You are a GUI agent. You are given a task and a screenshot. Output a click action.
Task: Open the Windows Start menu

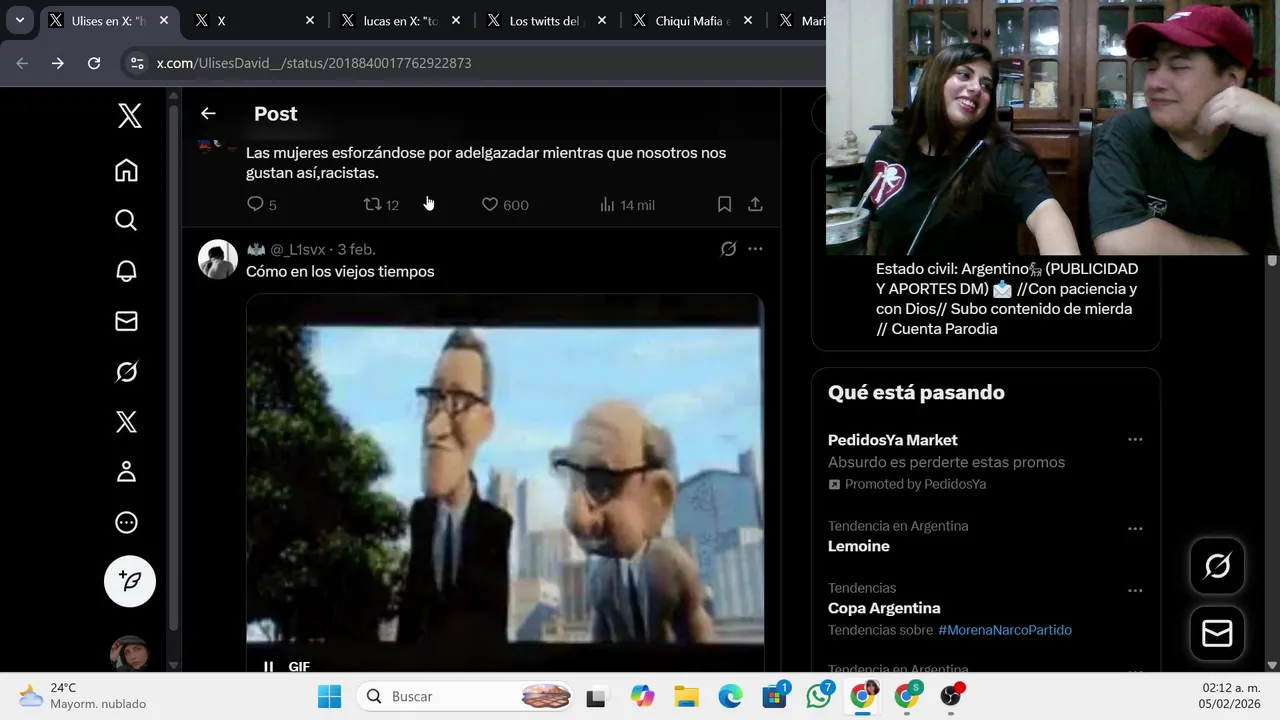pyautogui.click(x=329, y=696)
